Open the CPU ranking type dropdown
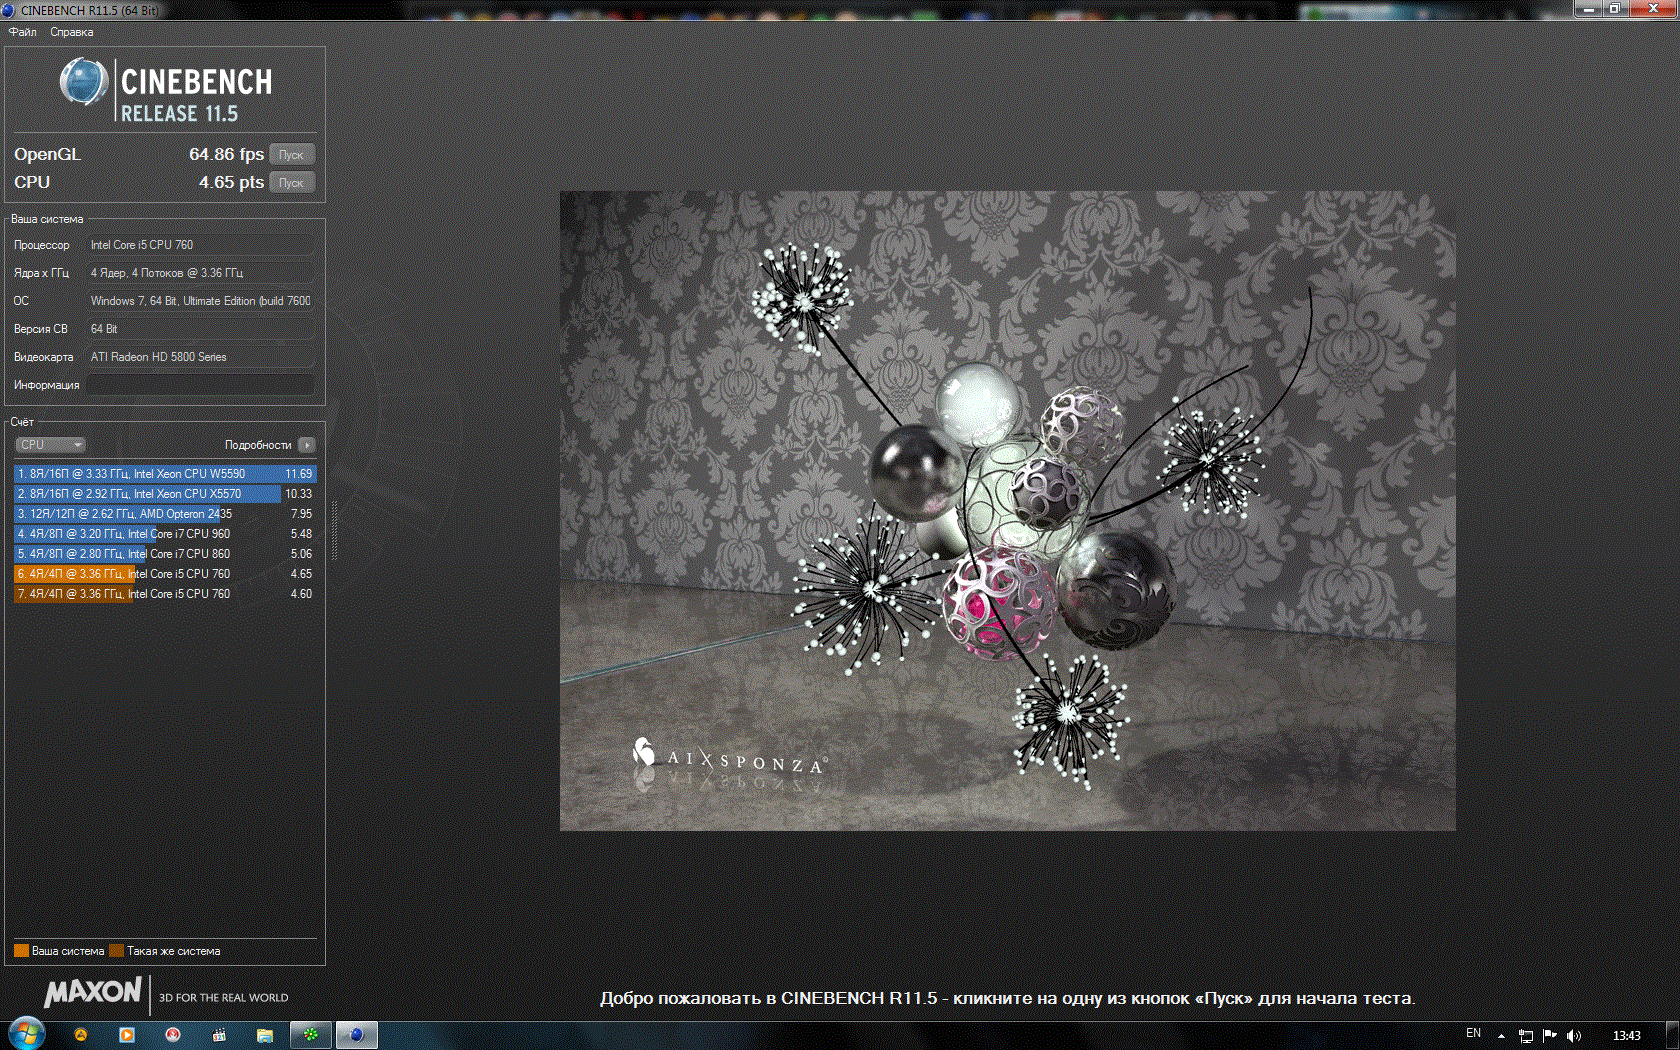 pyautogui.click(x=50, y=445)
